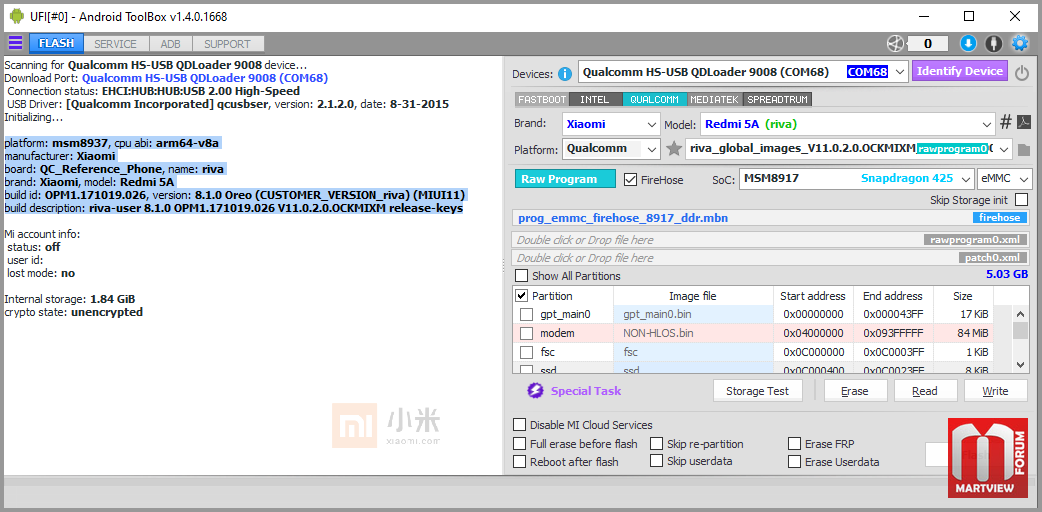Switch to the FLASH tab
1042x512 pixels.
[56, 44]
